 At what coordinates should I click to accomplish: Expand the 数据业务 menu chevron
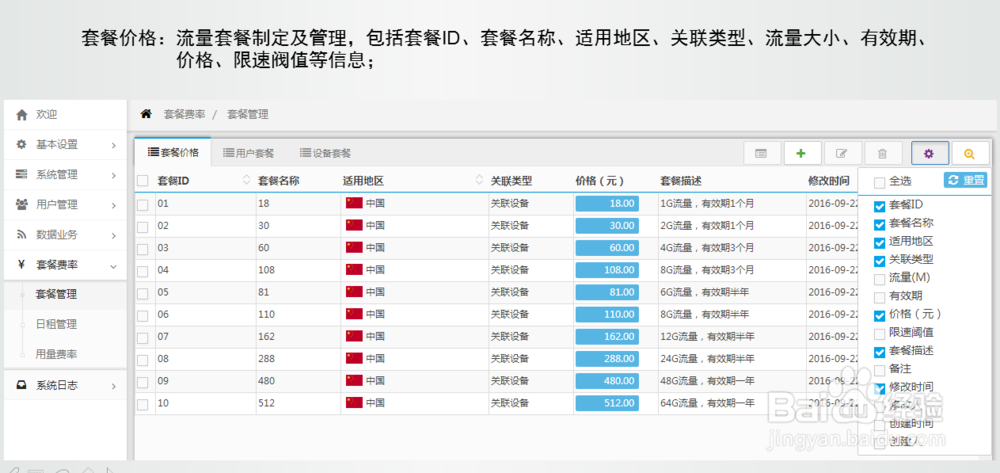click(114, 235)
